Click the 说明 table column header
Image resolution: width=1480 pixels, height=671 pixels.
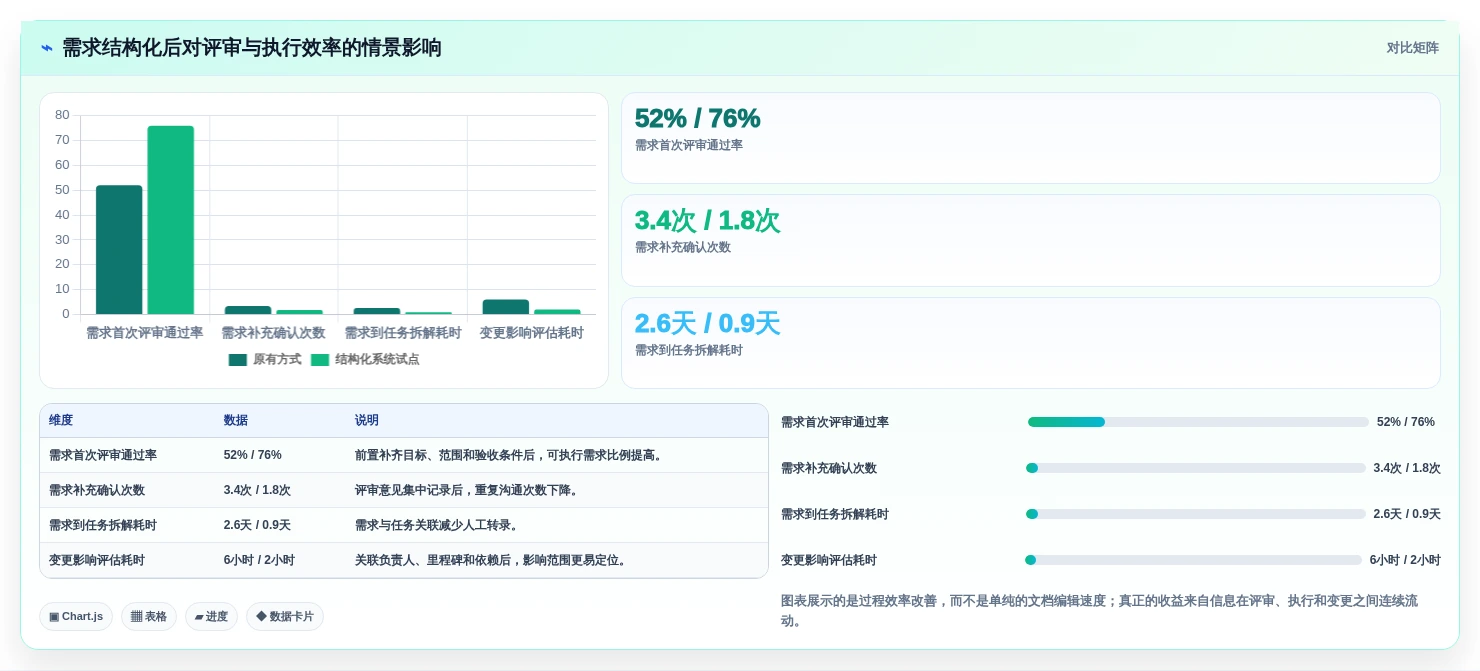pyautogui.click(x=367, y=421)
